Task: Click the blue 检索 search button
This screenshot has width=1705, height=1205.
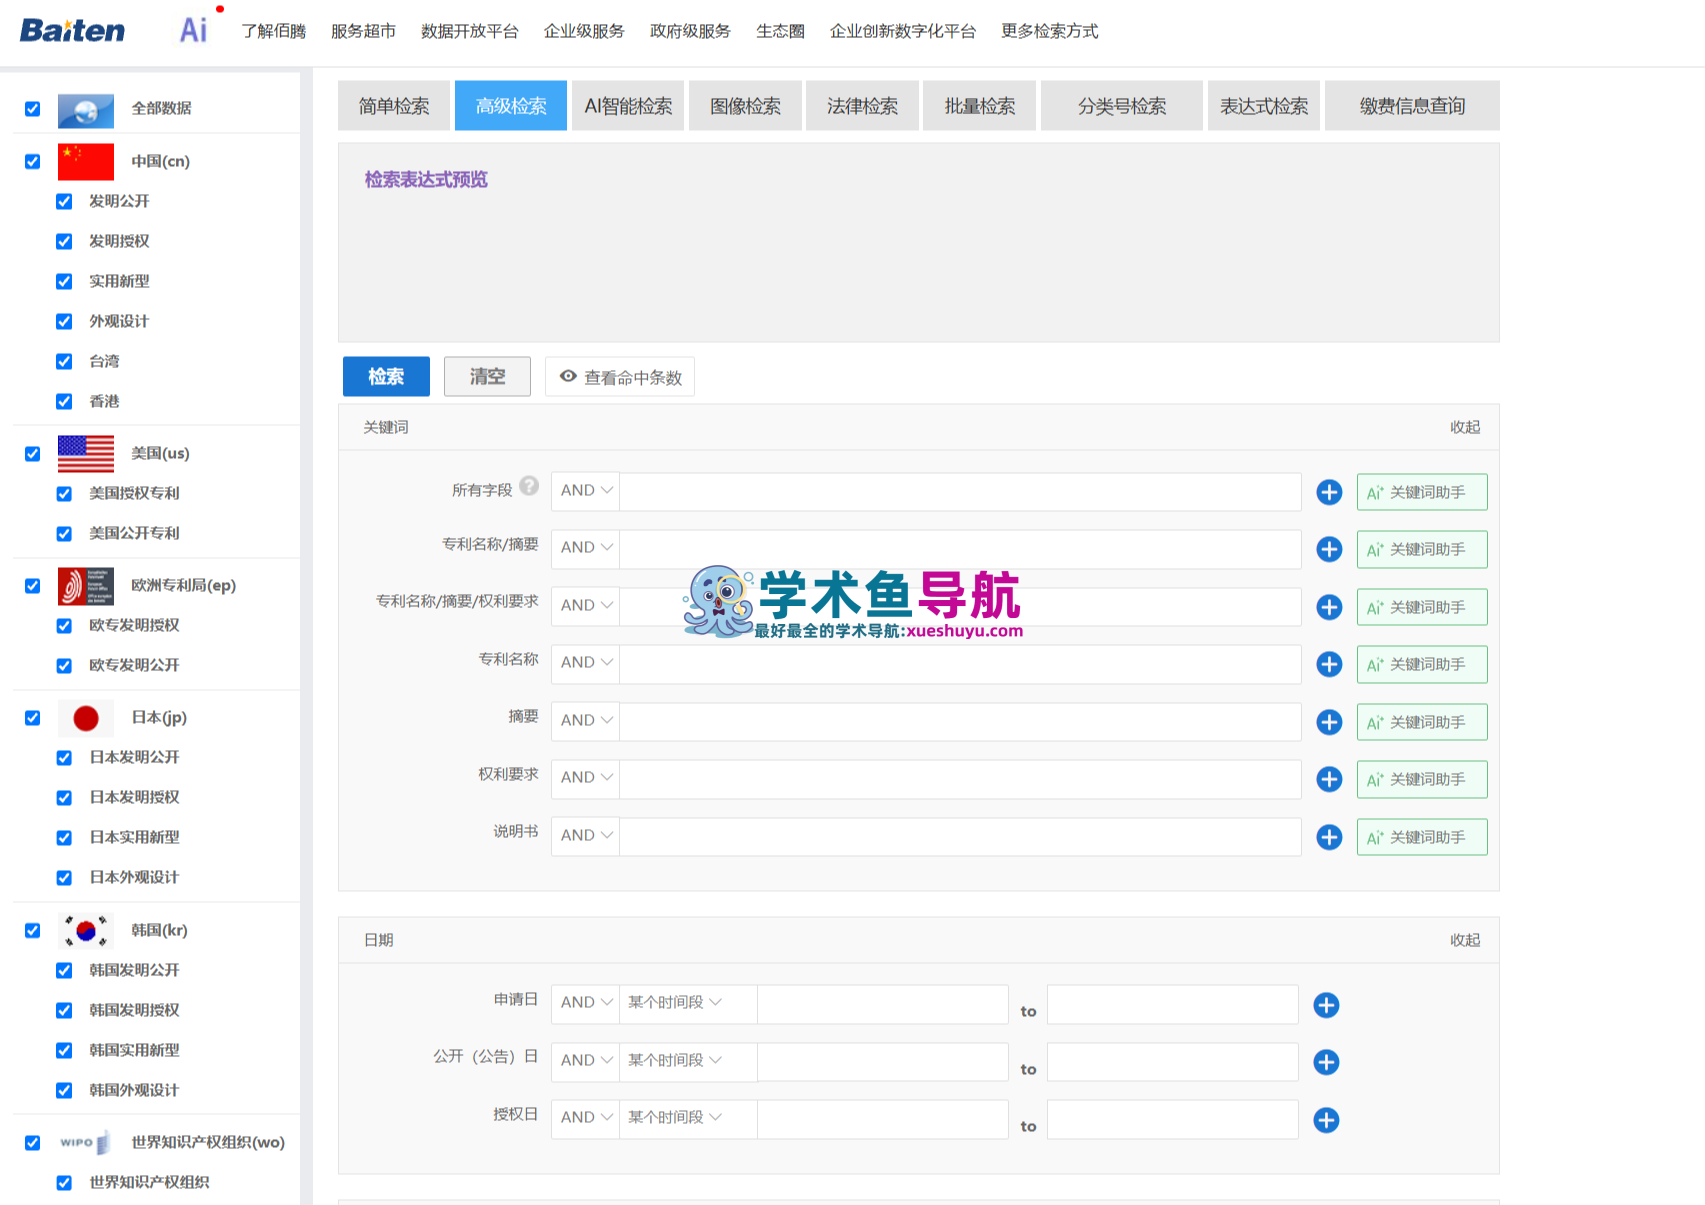Action: coord(386,377)
